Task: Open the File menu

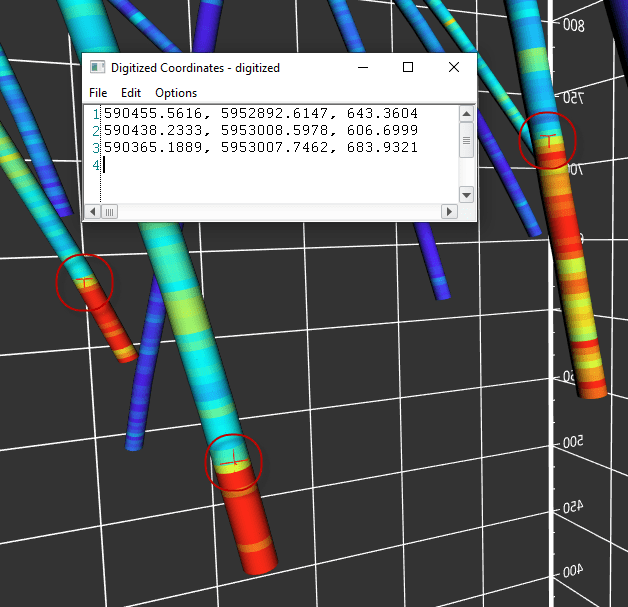Action: tap(98, 93)
